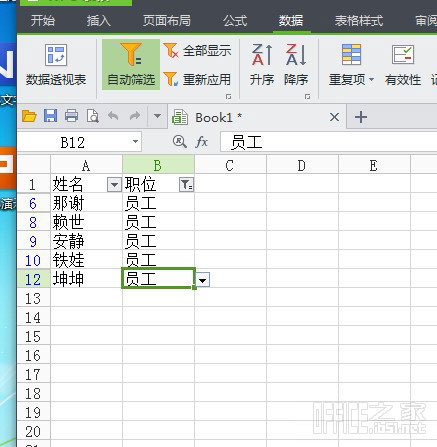Switch to the 页面布局 tab

[x=167, y=21]
